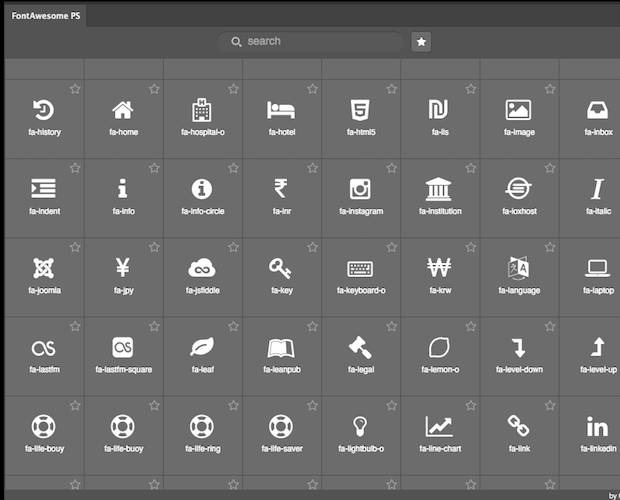Select the fa-ioxhost icon

[x=518, y=189]
